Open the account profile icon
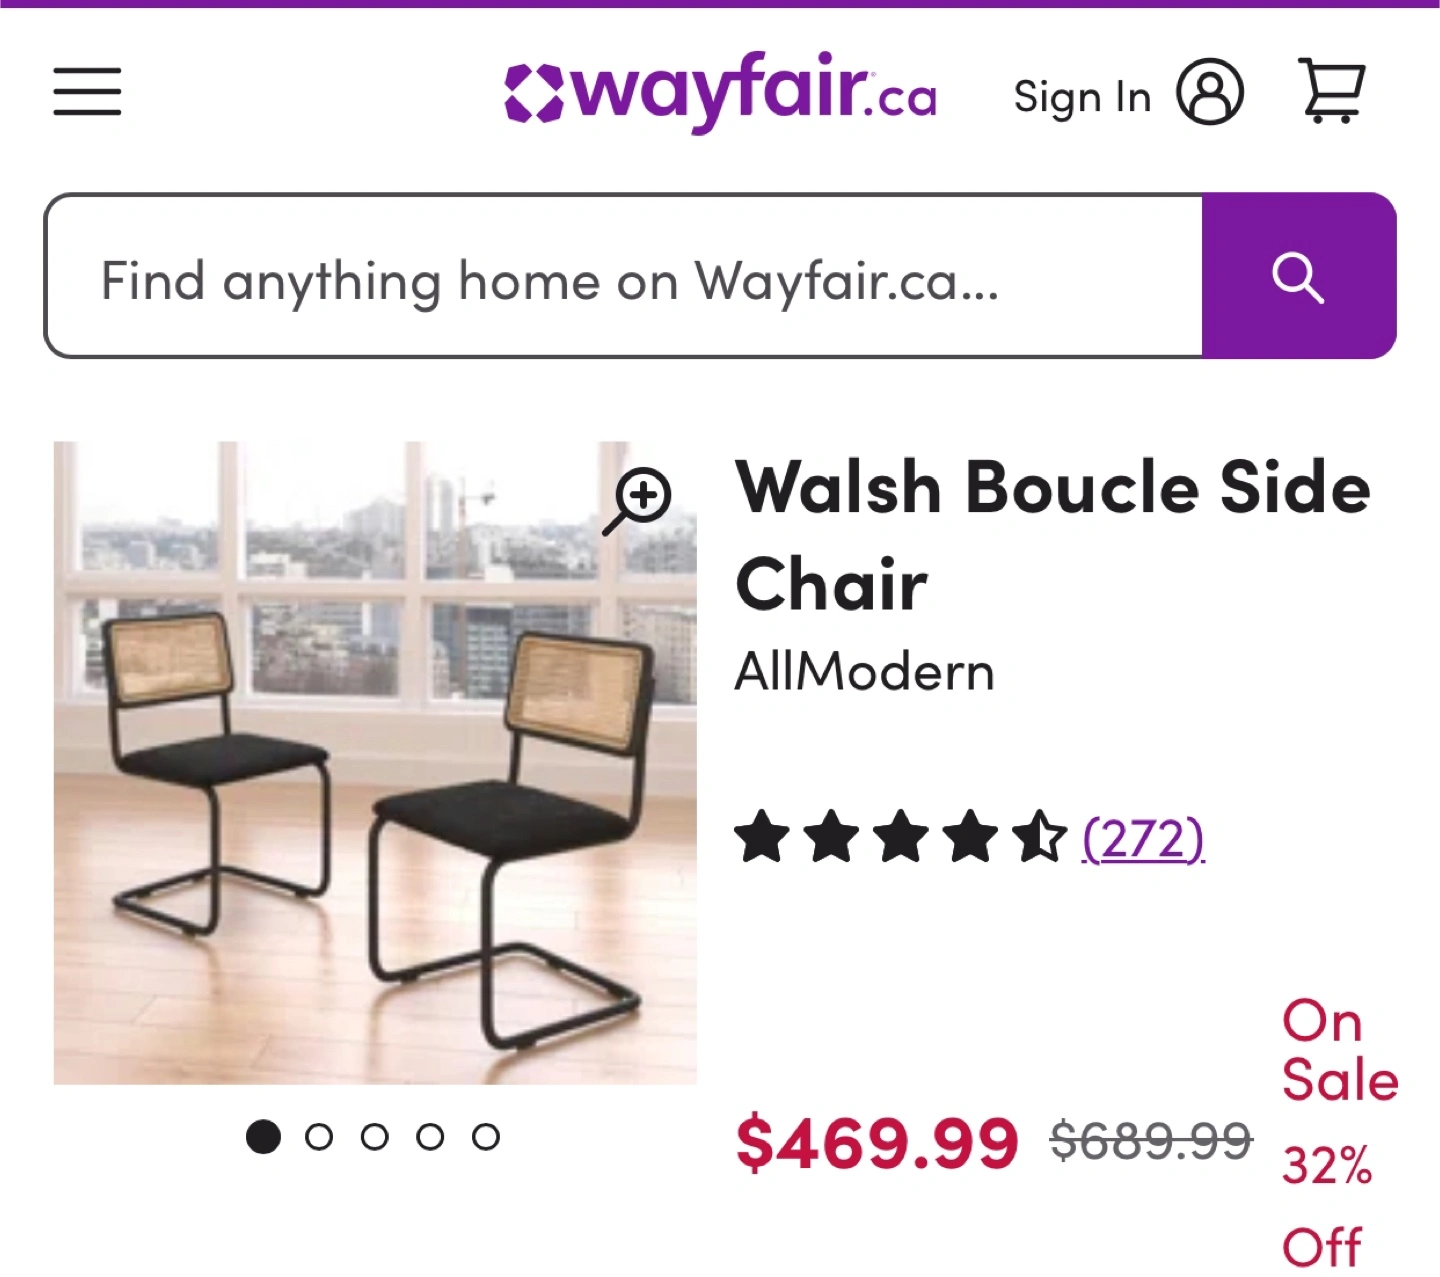This screenshot has width=1440, height=1277. pyautogui.click(x=1210, y=92)
